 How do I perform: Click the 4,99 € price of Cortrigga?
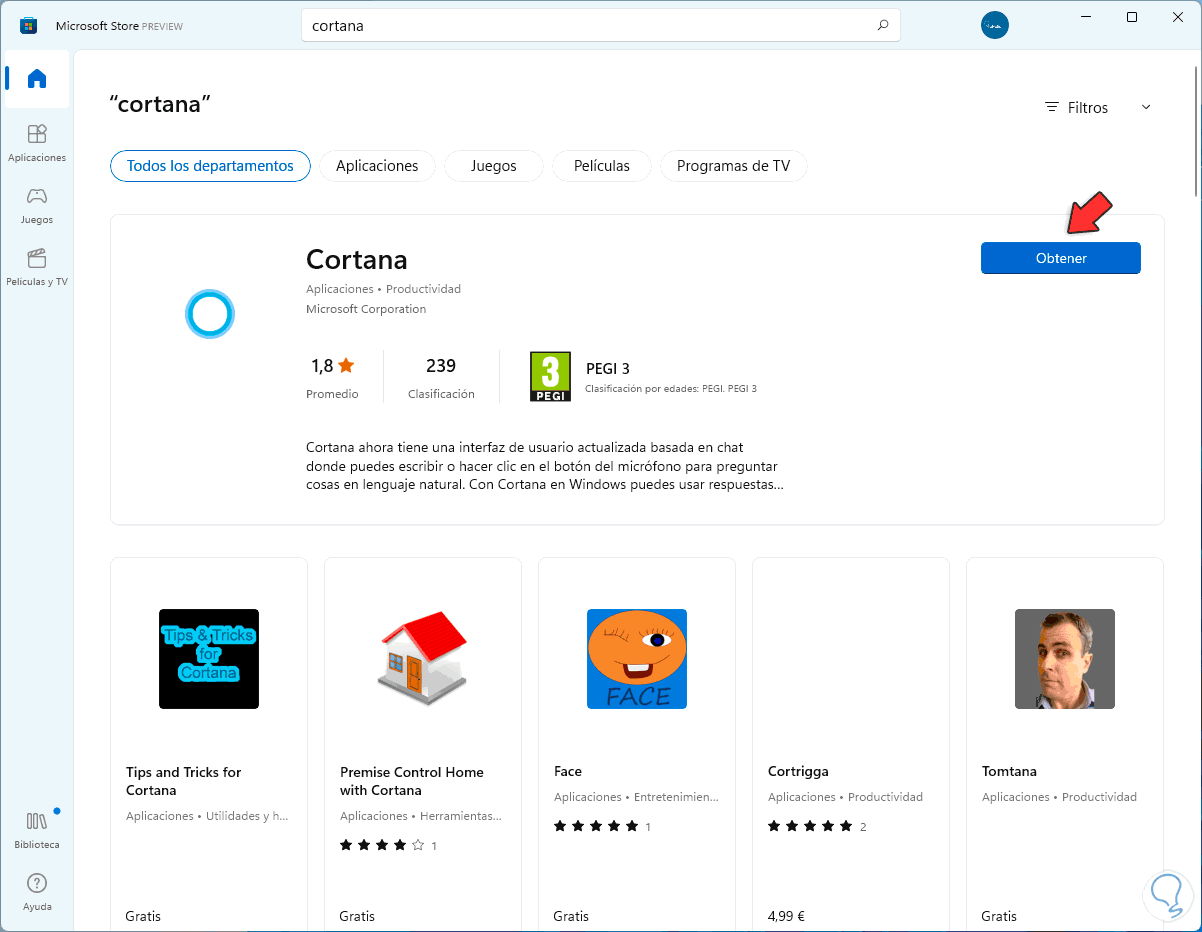point(786,916)
